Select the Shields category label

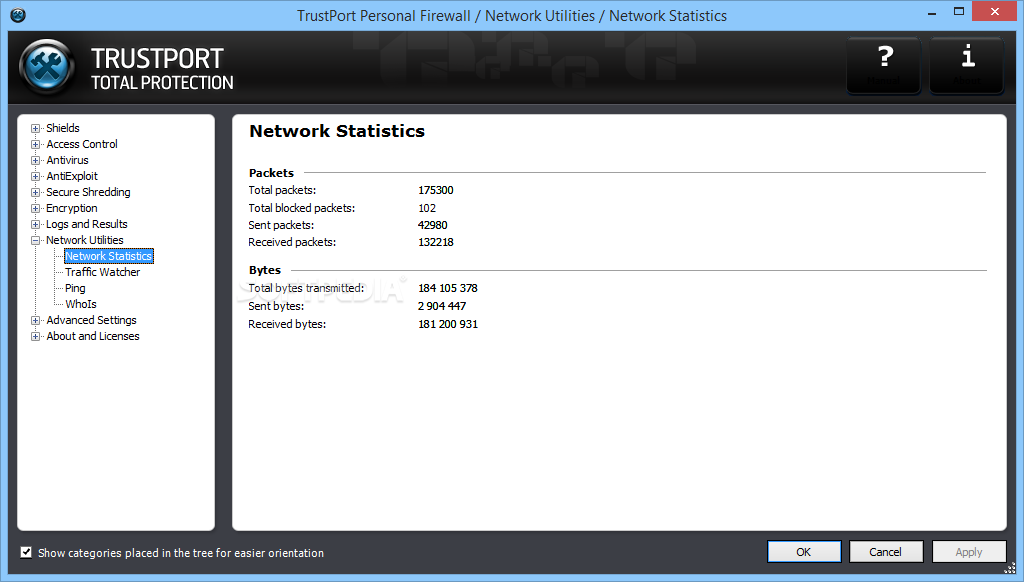[x=63, y=128]
